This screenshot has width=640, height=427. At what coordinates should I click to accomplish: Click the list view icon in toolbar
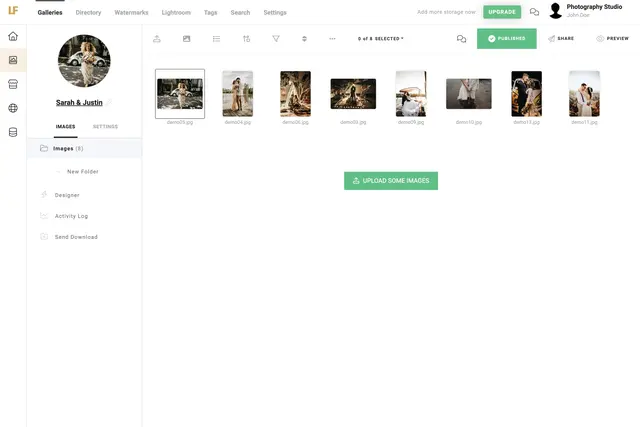click(x=217, y=39)
